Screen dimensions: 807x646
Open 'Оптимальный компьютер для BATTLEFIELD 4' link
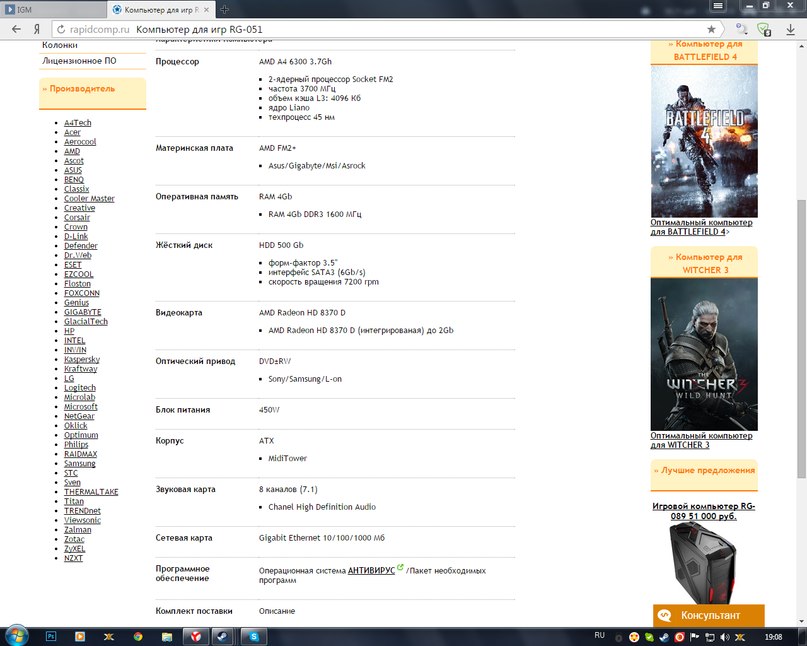[701, 227]
